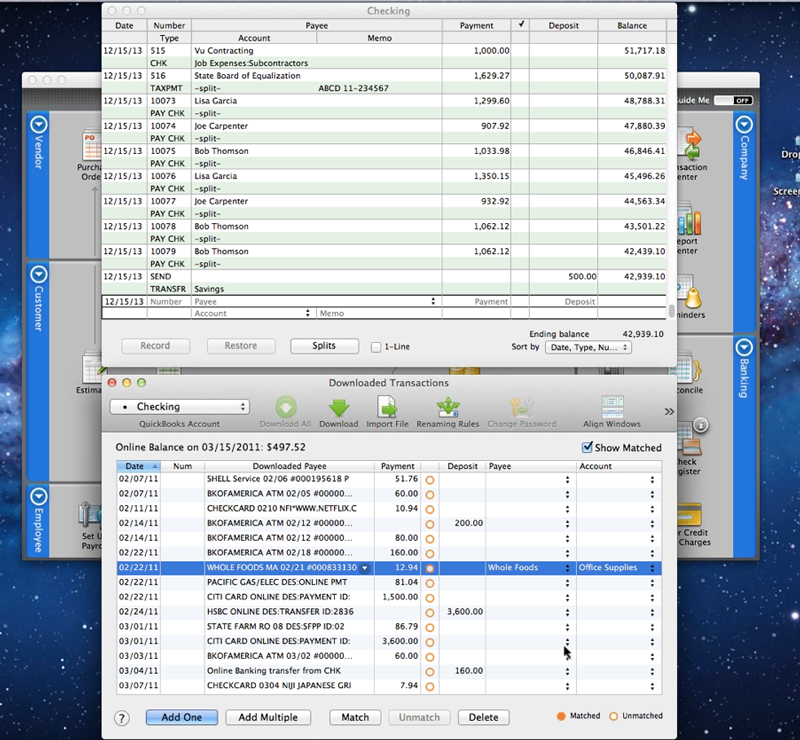Screen dimensions: 800x740
Task: Open Renaming Rules tool
Action: point(447,408)
